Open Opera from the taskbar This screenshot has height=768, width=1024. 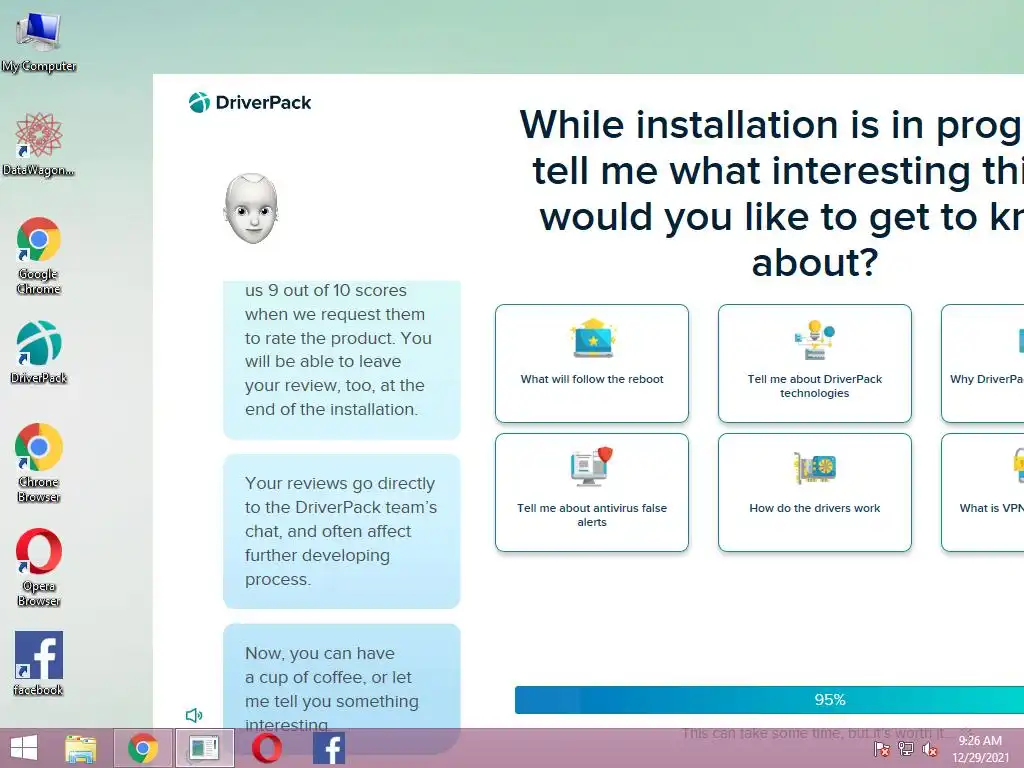point(267,748)
